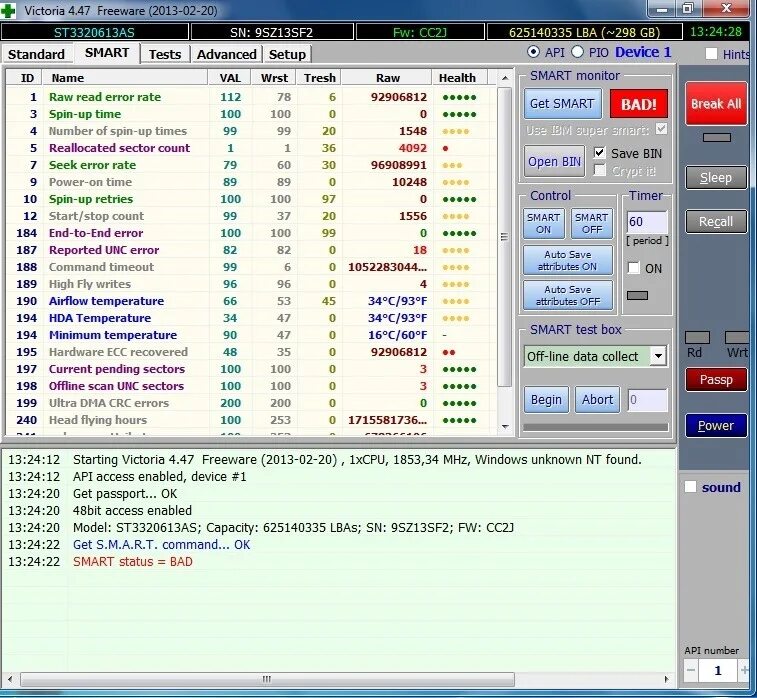
Task: Enable the sound checkbox
Action: [691, 487]
